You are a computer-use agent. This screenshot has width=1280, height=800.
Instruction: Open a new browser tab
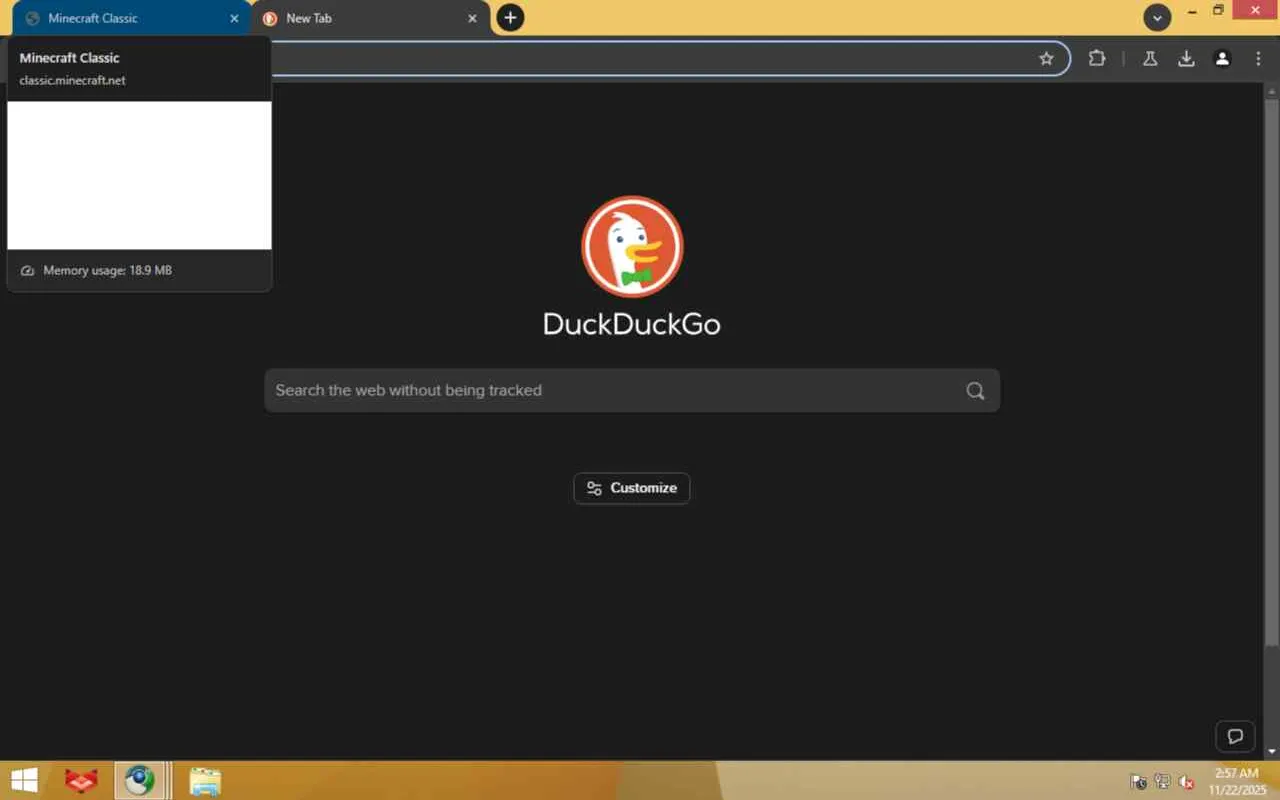510,17
